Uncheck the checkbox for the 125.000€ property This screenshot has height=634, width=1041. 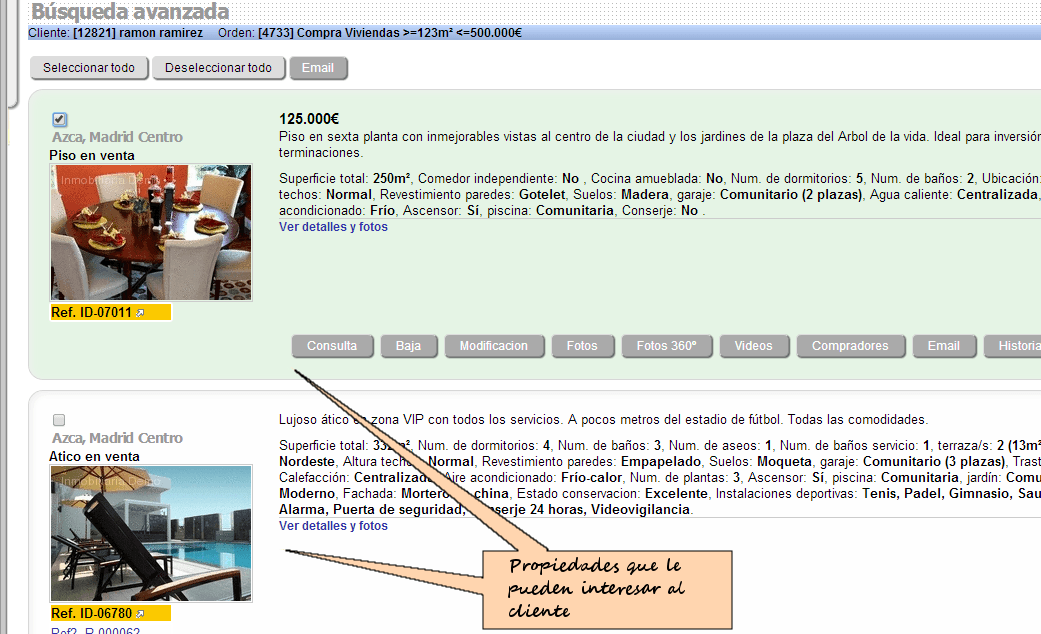tap(59, 120)
